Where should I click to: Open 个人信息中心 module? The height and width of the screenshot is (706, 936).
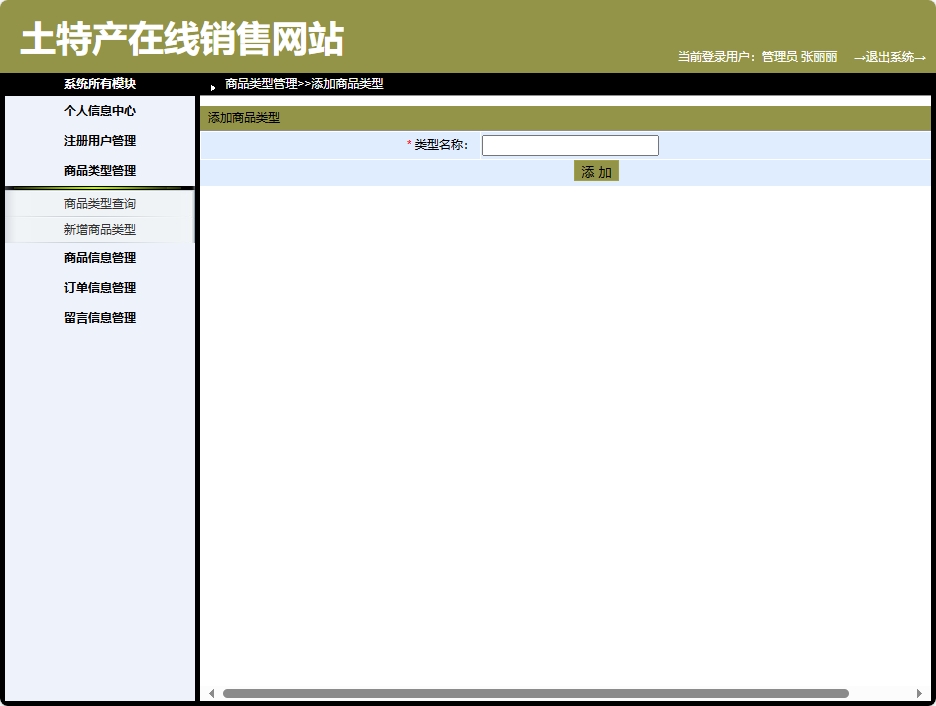click(x=99, y=111)
